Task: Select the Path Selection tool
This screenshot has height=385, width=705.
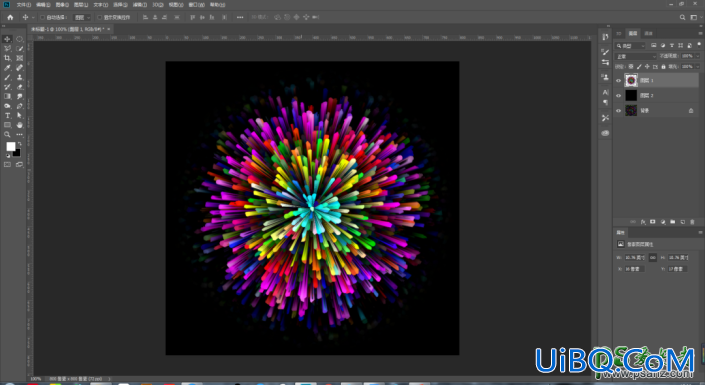Action: click(20, 116)
